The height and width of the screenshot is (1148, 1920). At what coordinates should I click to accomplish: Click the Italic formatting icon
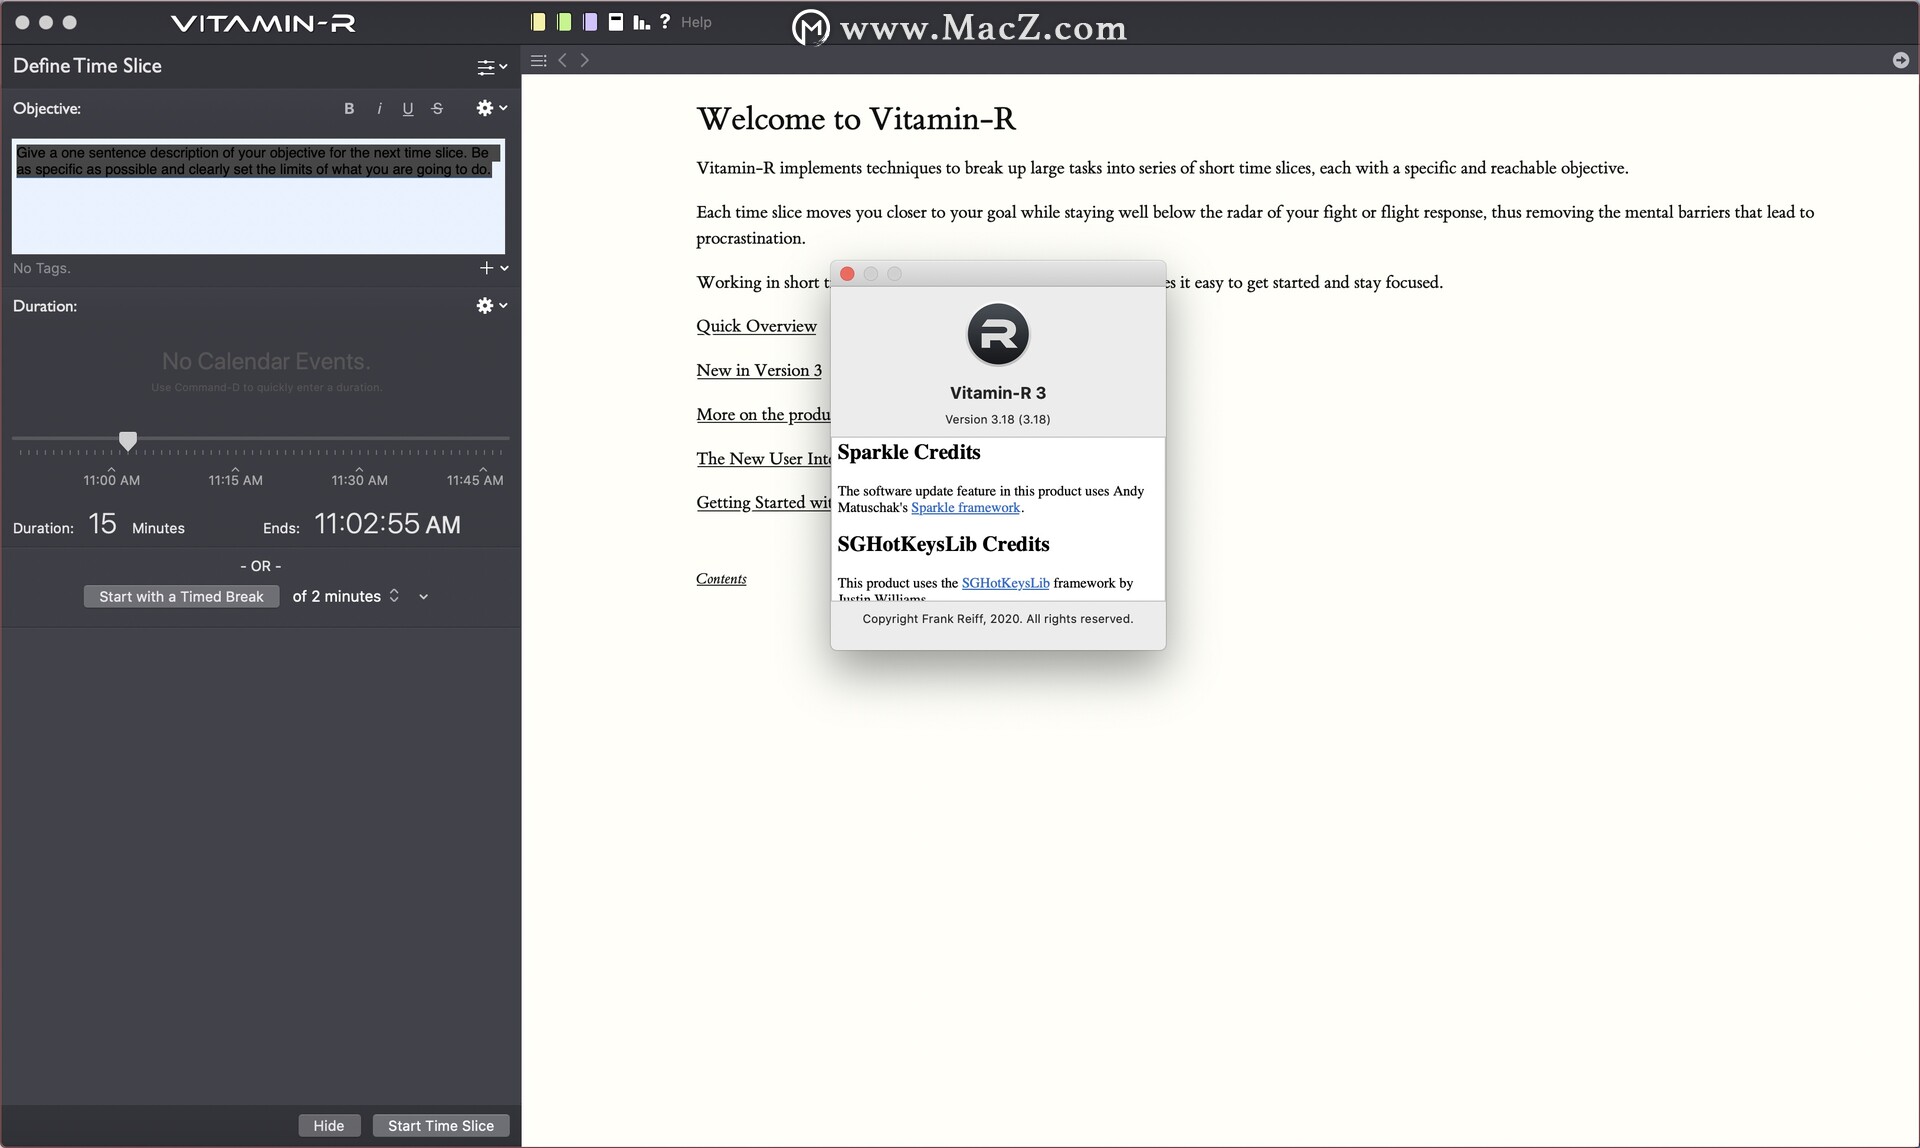[x=379, y=108]
